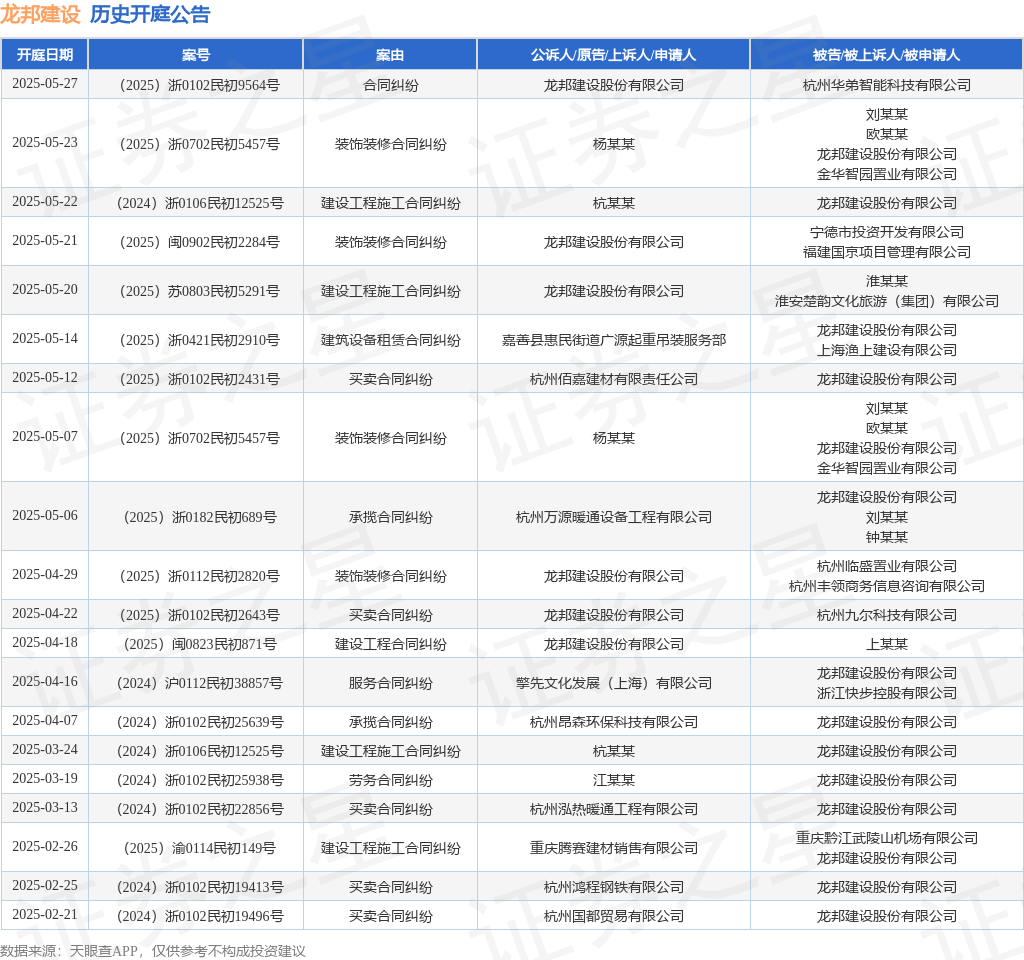Click plaintiff 杭州万源暖通设备工程有限公司

tap(613, 517)
